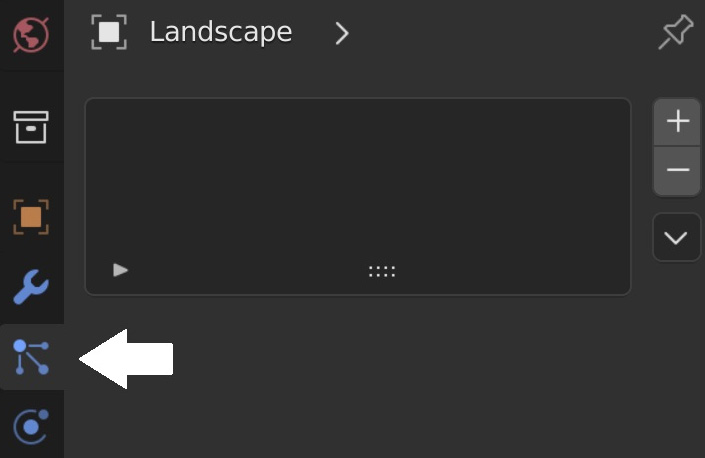Image resolution: width=705 pixels, height=458 pixels.
Task: Remove particle system slot with minus
Action: [677, 170]
